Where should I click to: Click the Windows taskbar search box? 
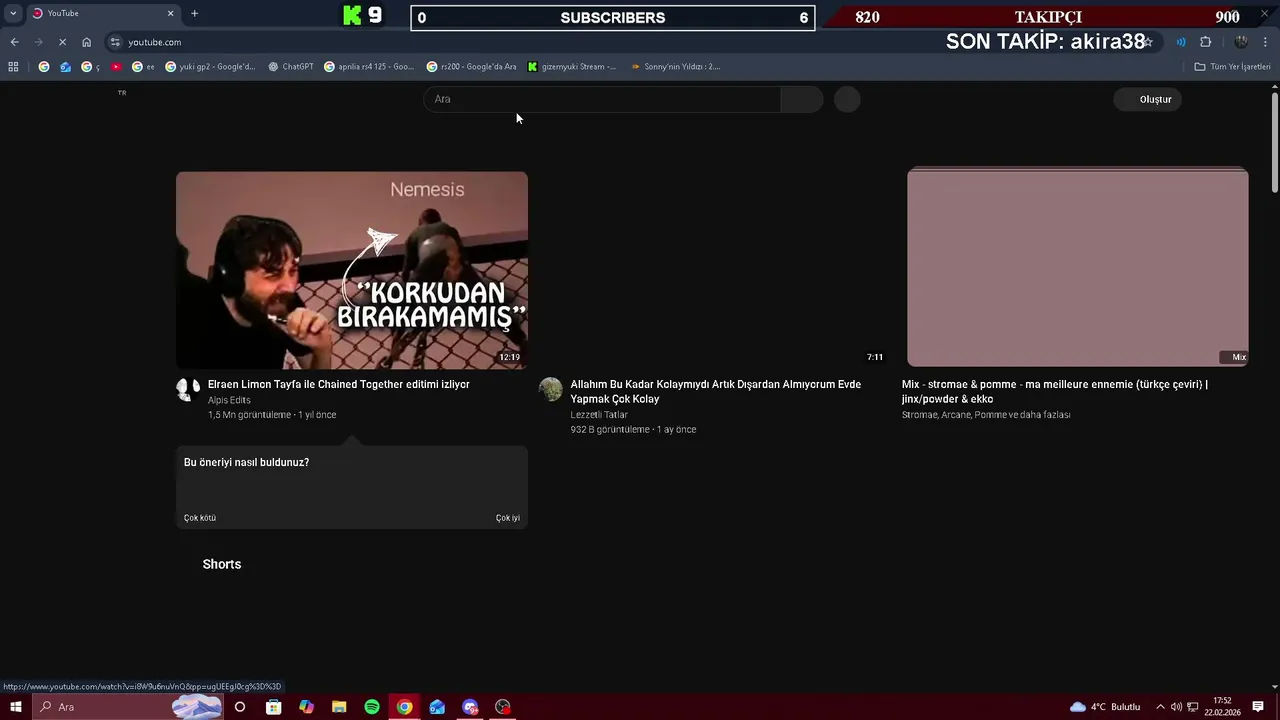[x=127, y=707]
